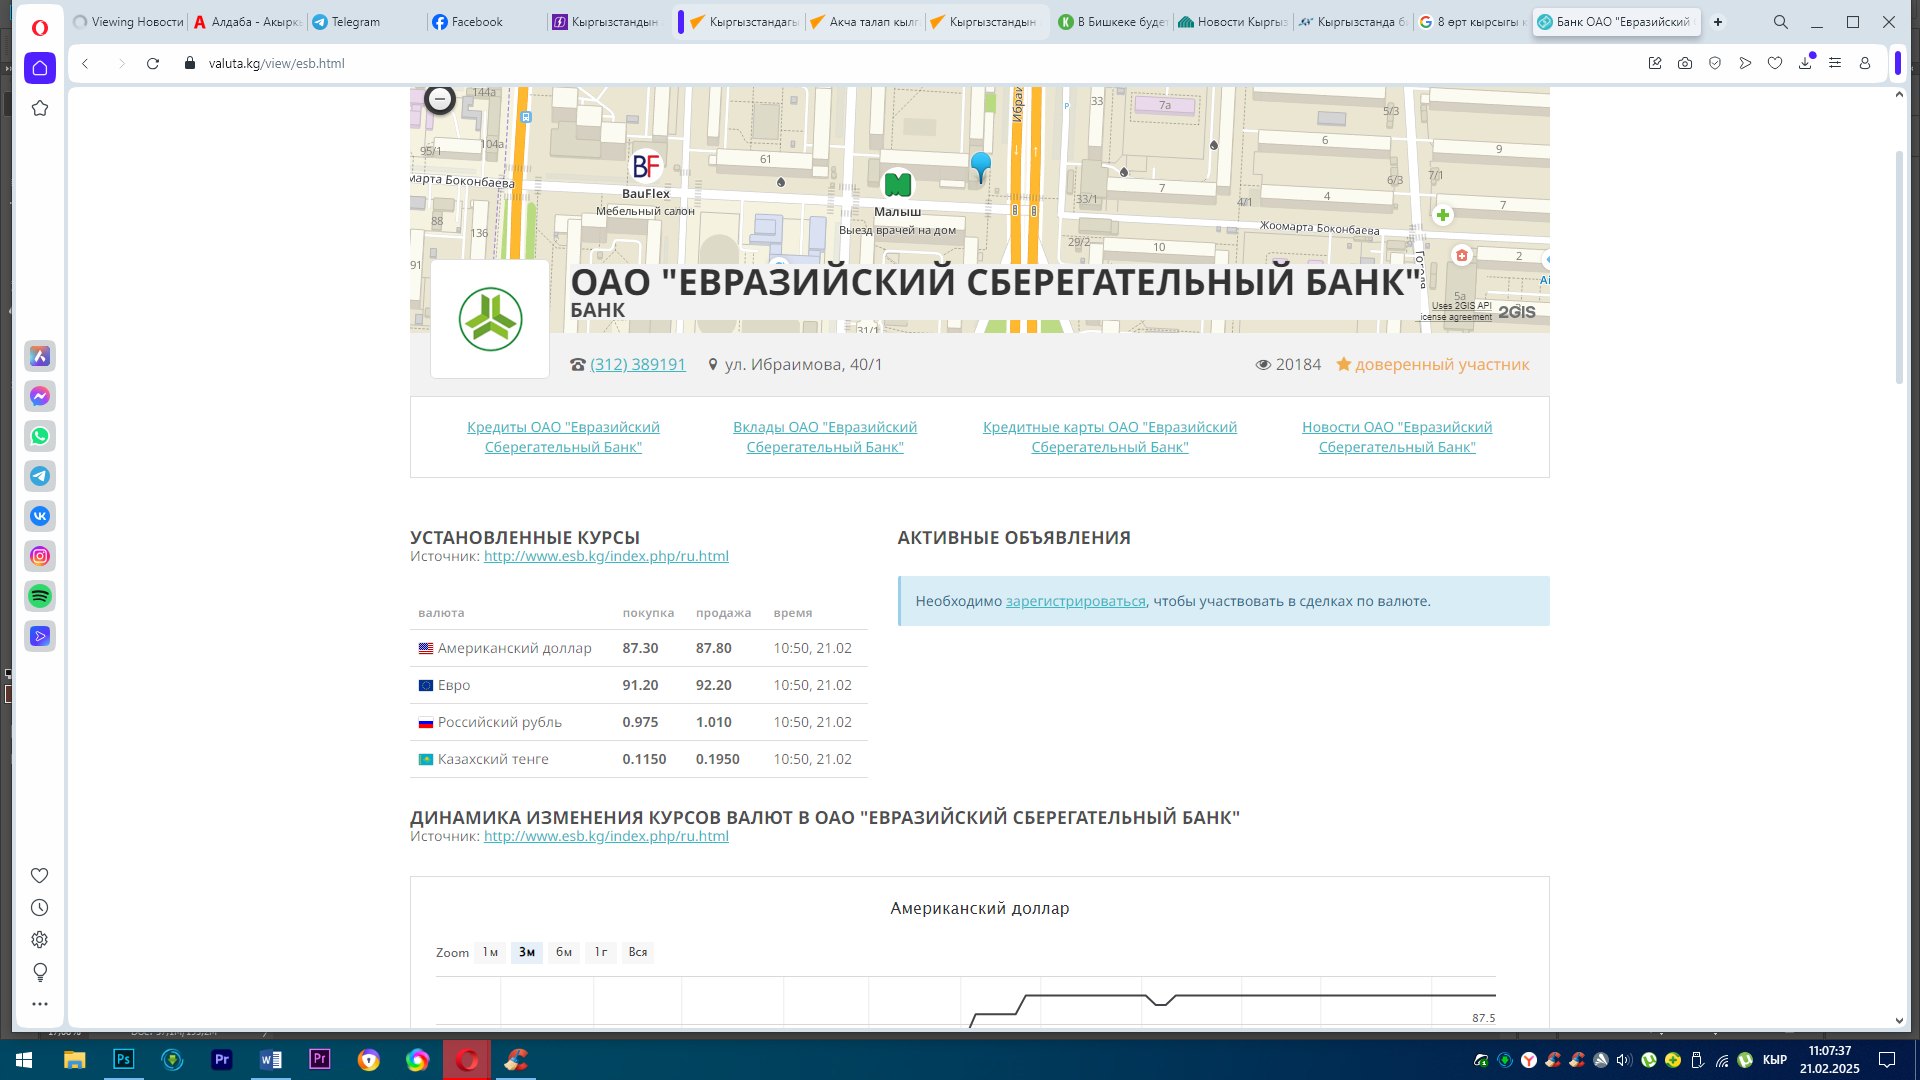Select the 6м chart zoom range

[x=564, y=952]
